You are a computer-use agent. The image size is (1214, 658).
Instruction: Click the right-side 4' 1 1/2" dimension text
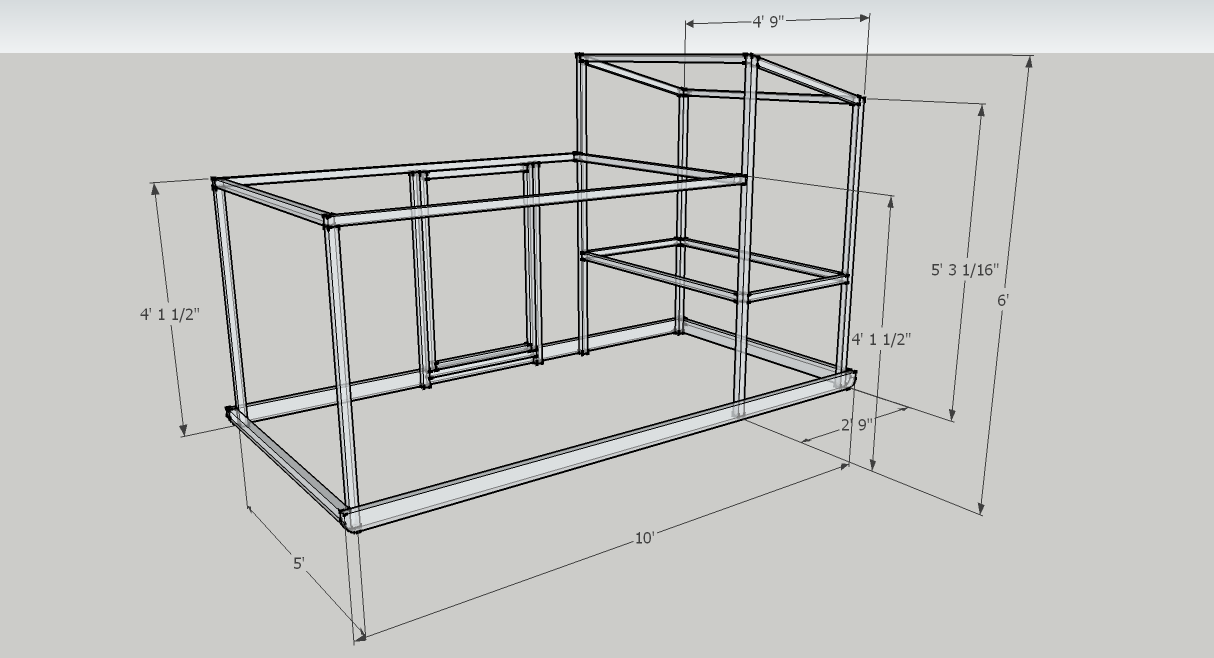point(881,339)
